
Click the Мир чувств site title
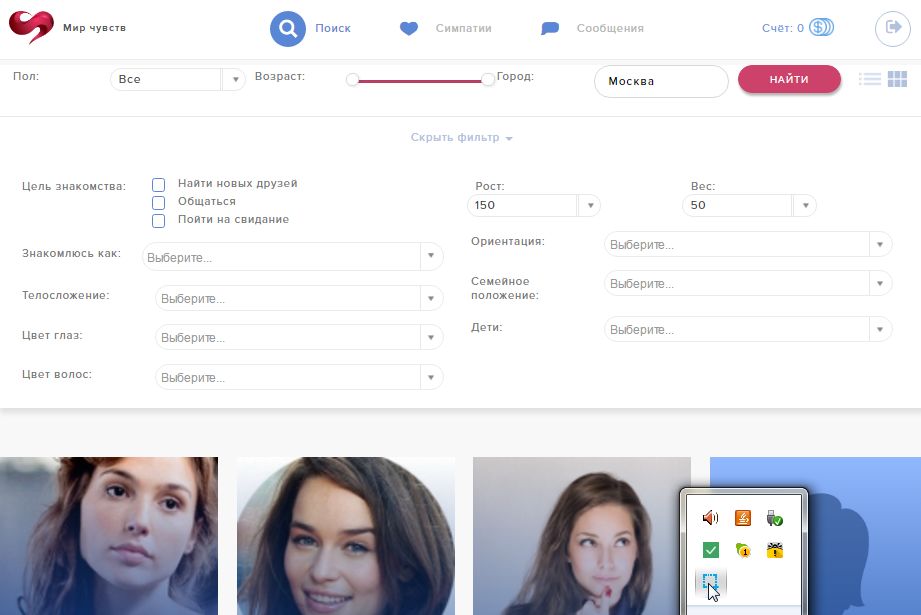click(95, 28)
